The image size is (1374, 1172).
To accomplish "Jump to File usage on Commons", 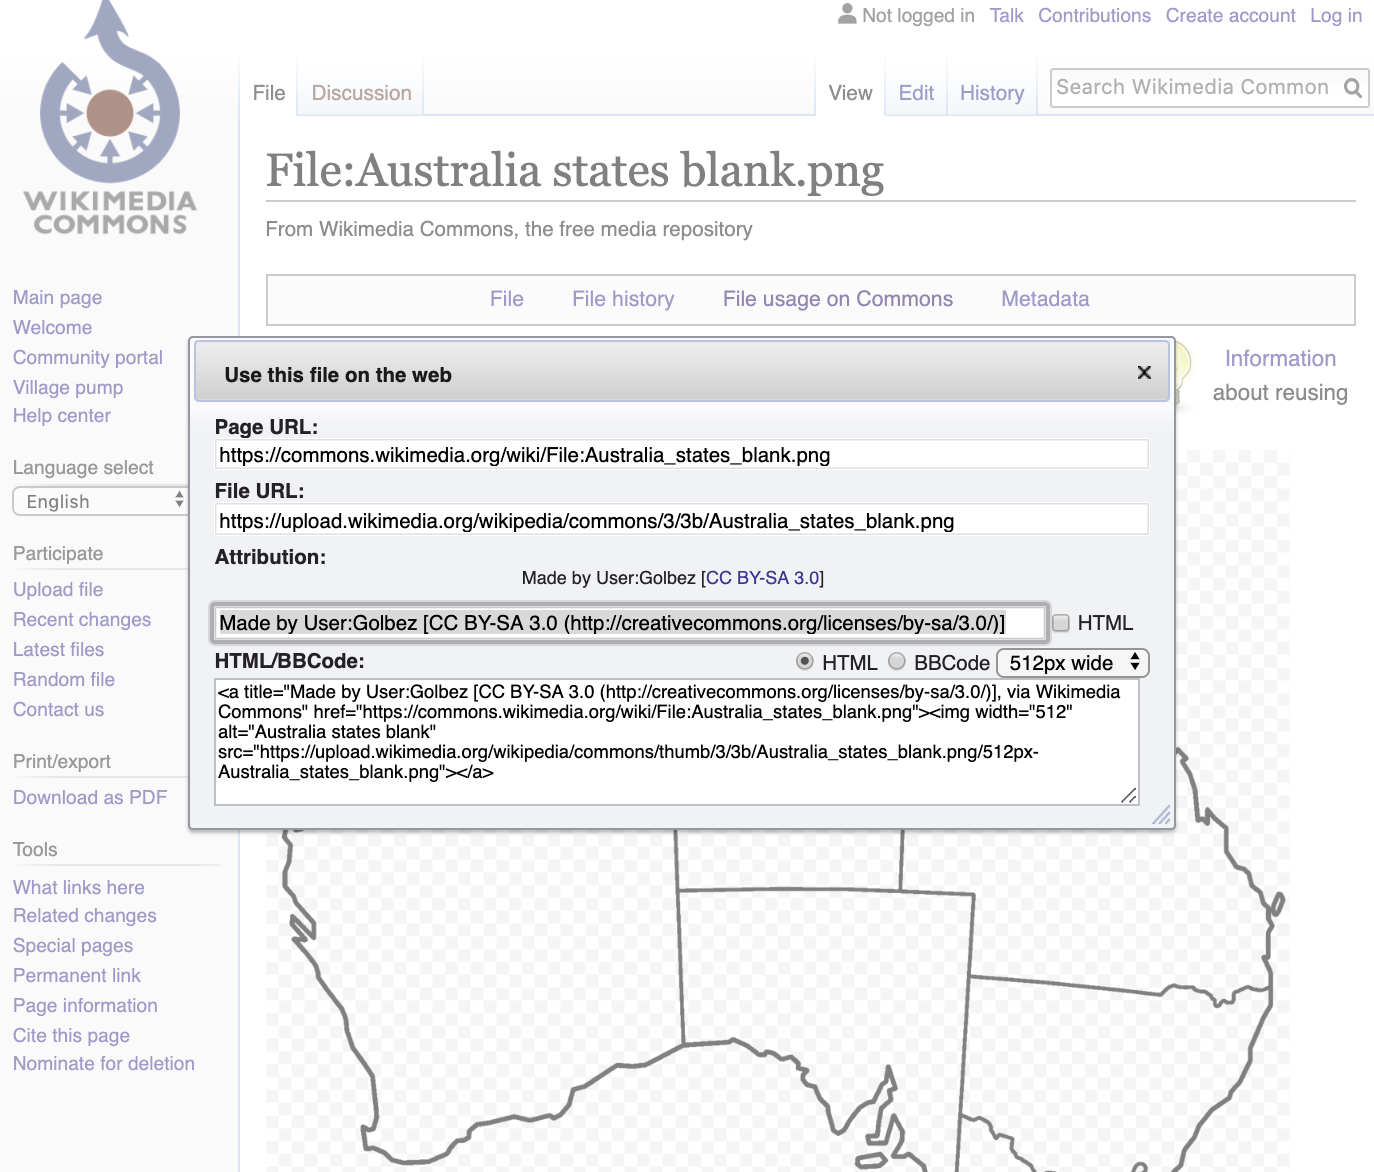I will (838, 299).
